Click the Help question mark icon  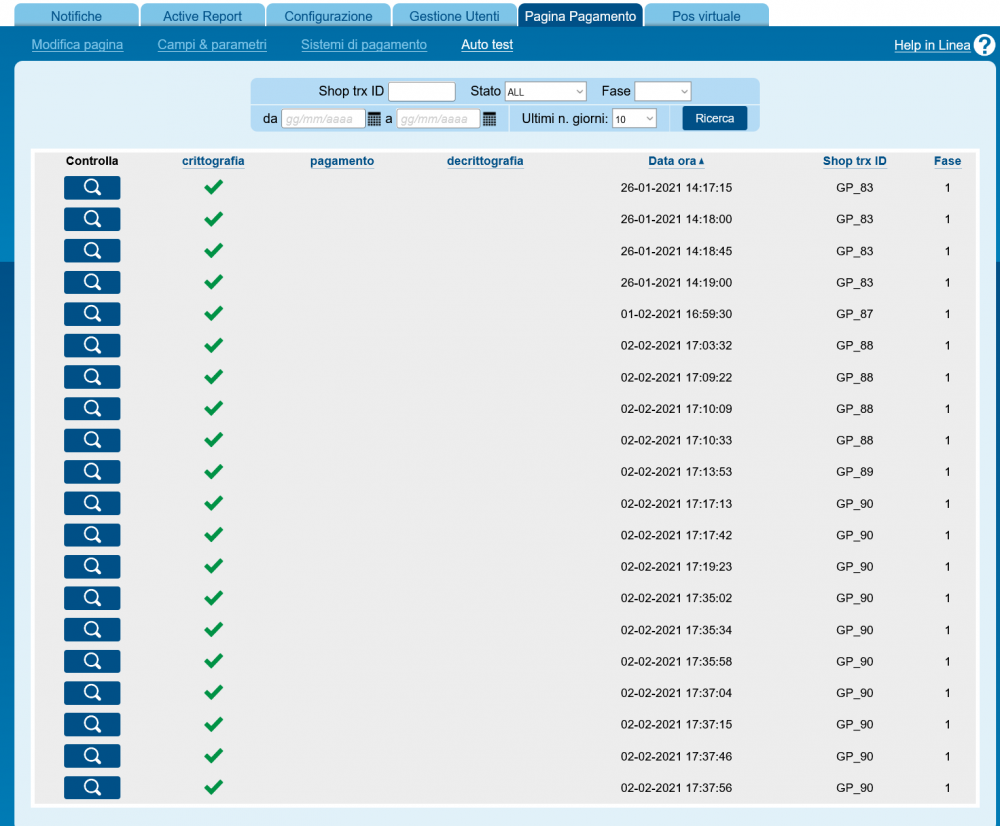click(985, 45)
